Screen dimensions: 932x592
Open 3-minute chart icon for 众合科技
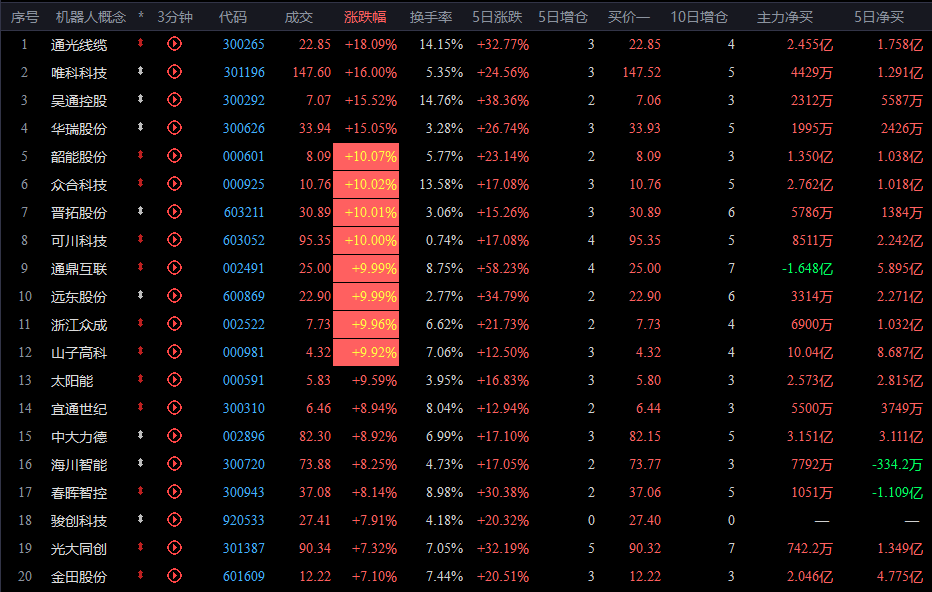coord(174,184)
